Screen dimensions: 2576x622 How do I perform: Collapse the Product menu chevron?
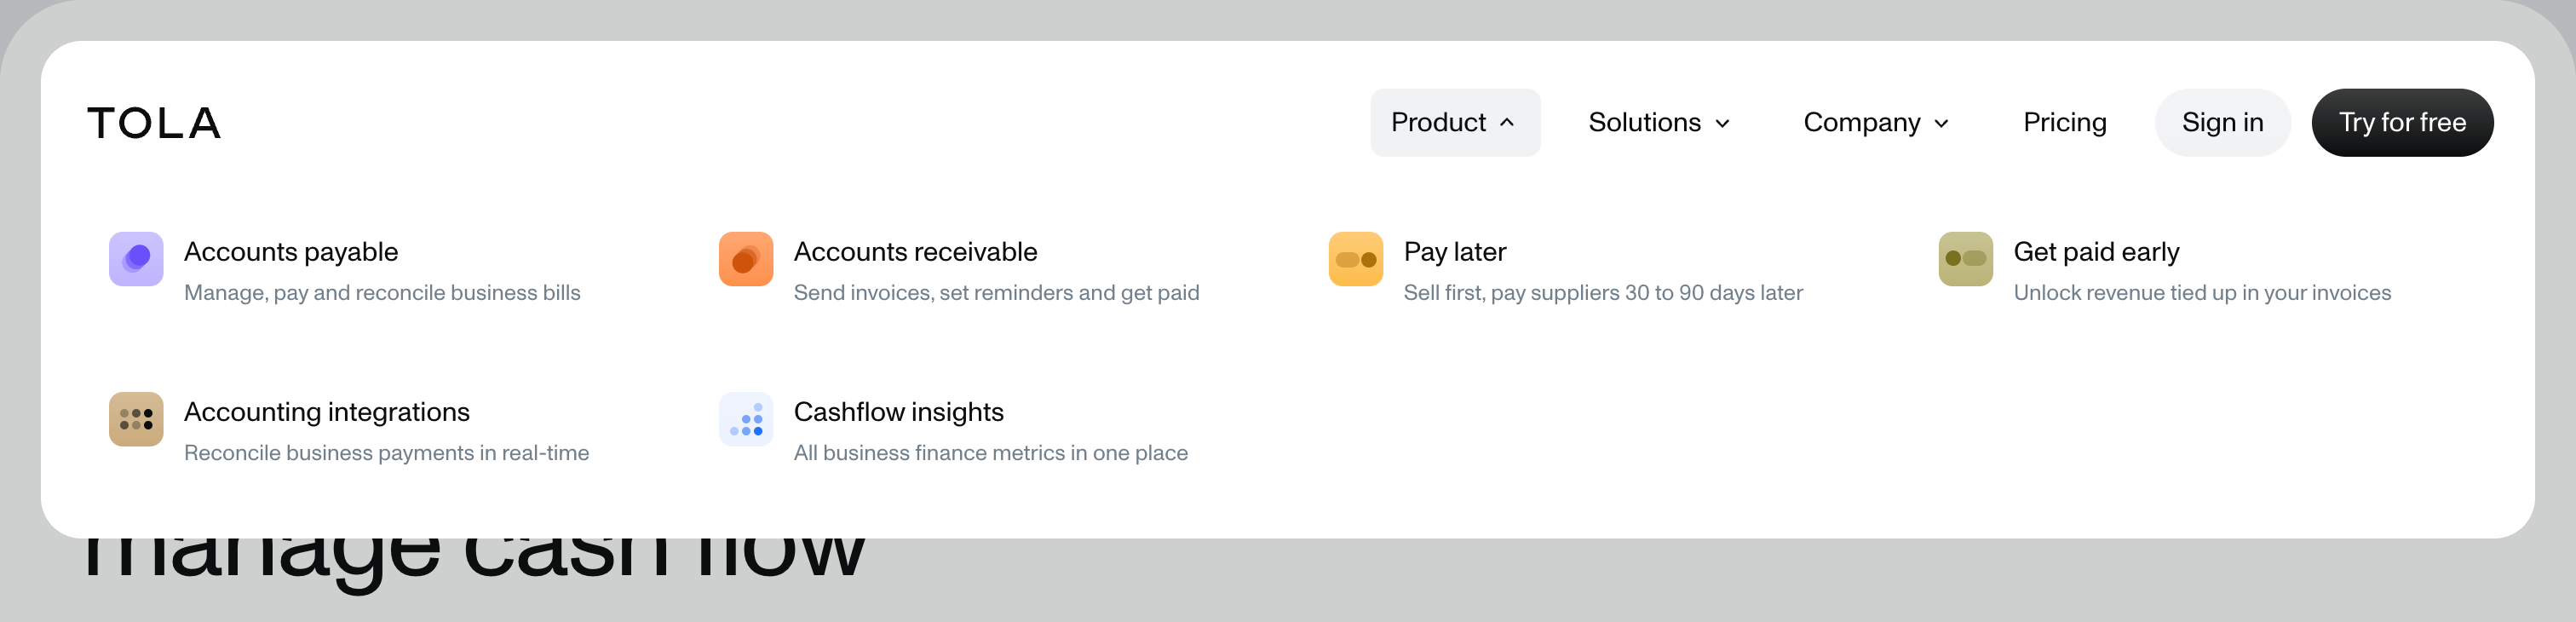coord(1508,122)
